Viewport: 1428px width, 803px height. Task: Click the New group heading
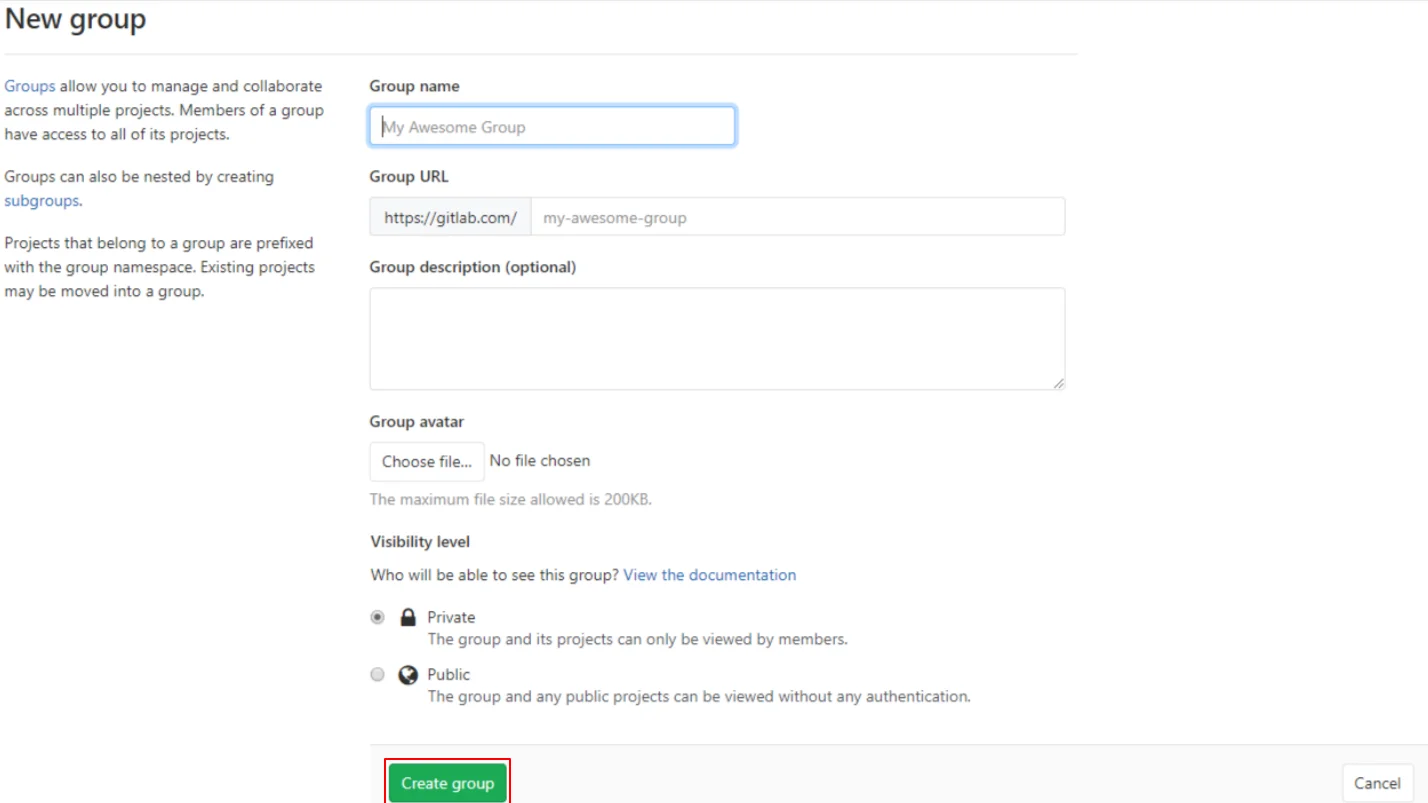76,19
